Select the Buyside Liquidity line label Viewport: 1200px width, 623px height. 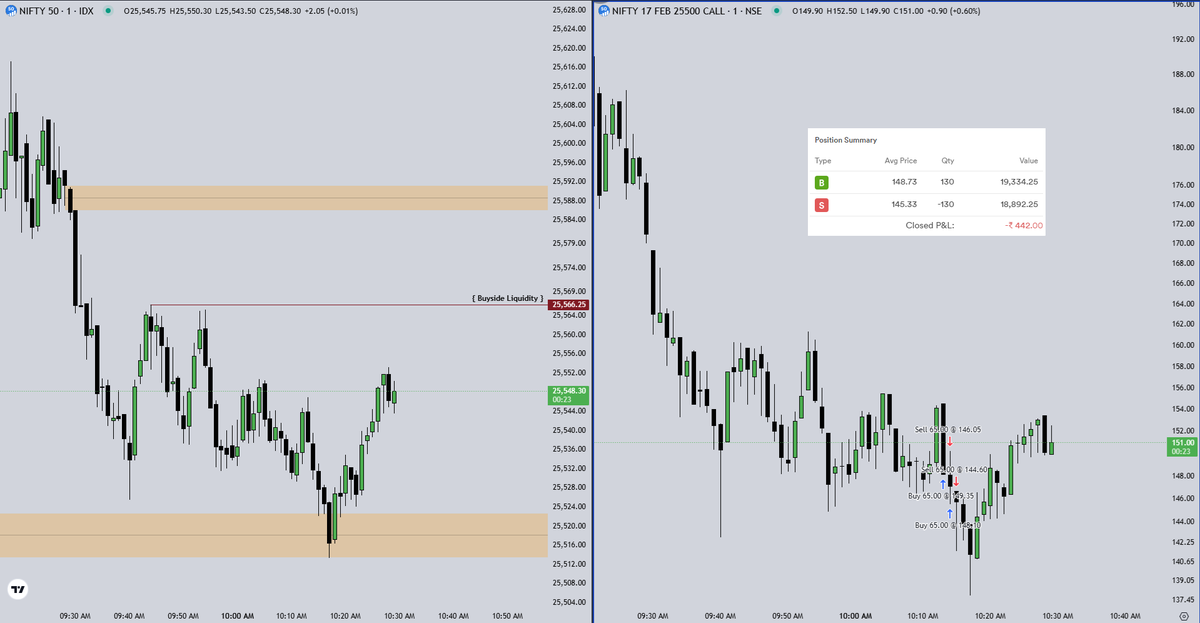(508, 298)
